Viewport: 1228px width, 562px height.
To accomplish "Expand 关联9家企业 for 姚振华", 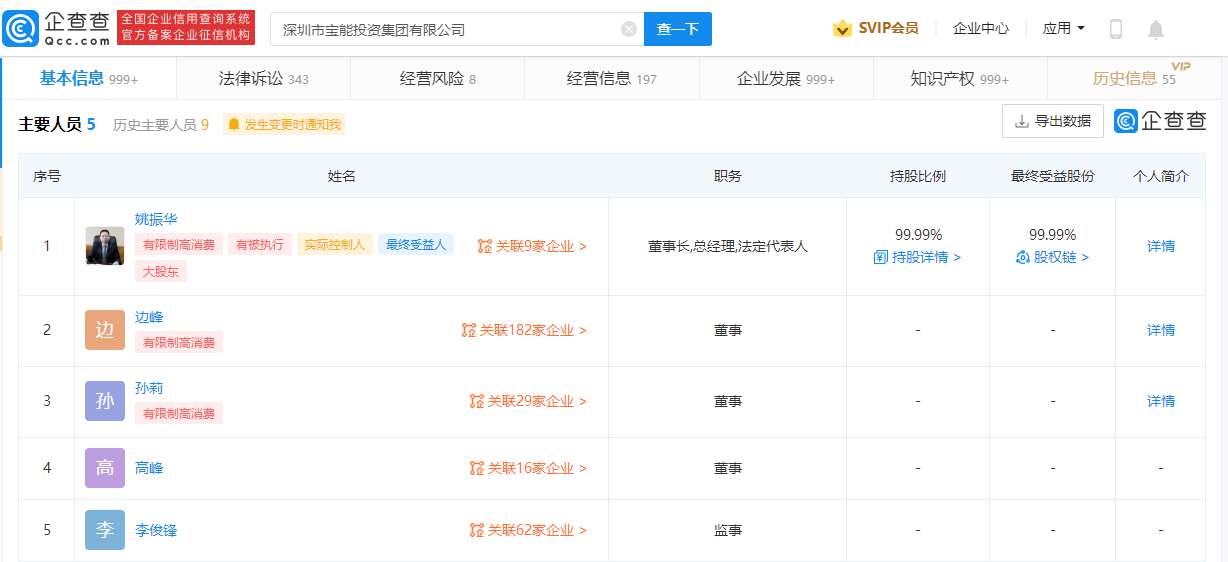I will 532,246.
